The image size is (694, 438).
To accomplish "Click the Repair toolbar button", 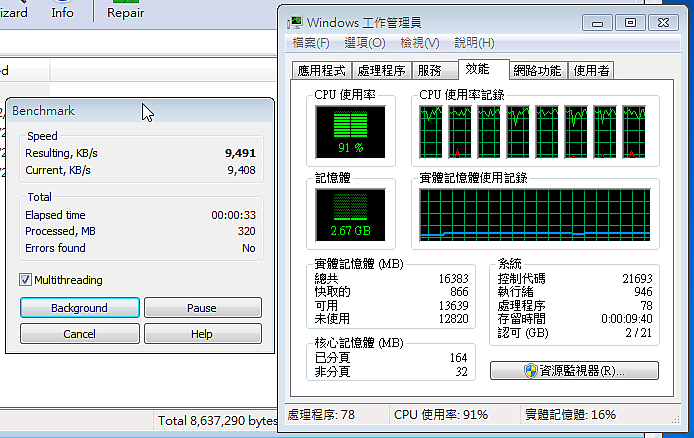I will click(x=126, y=10).
